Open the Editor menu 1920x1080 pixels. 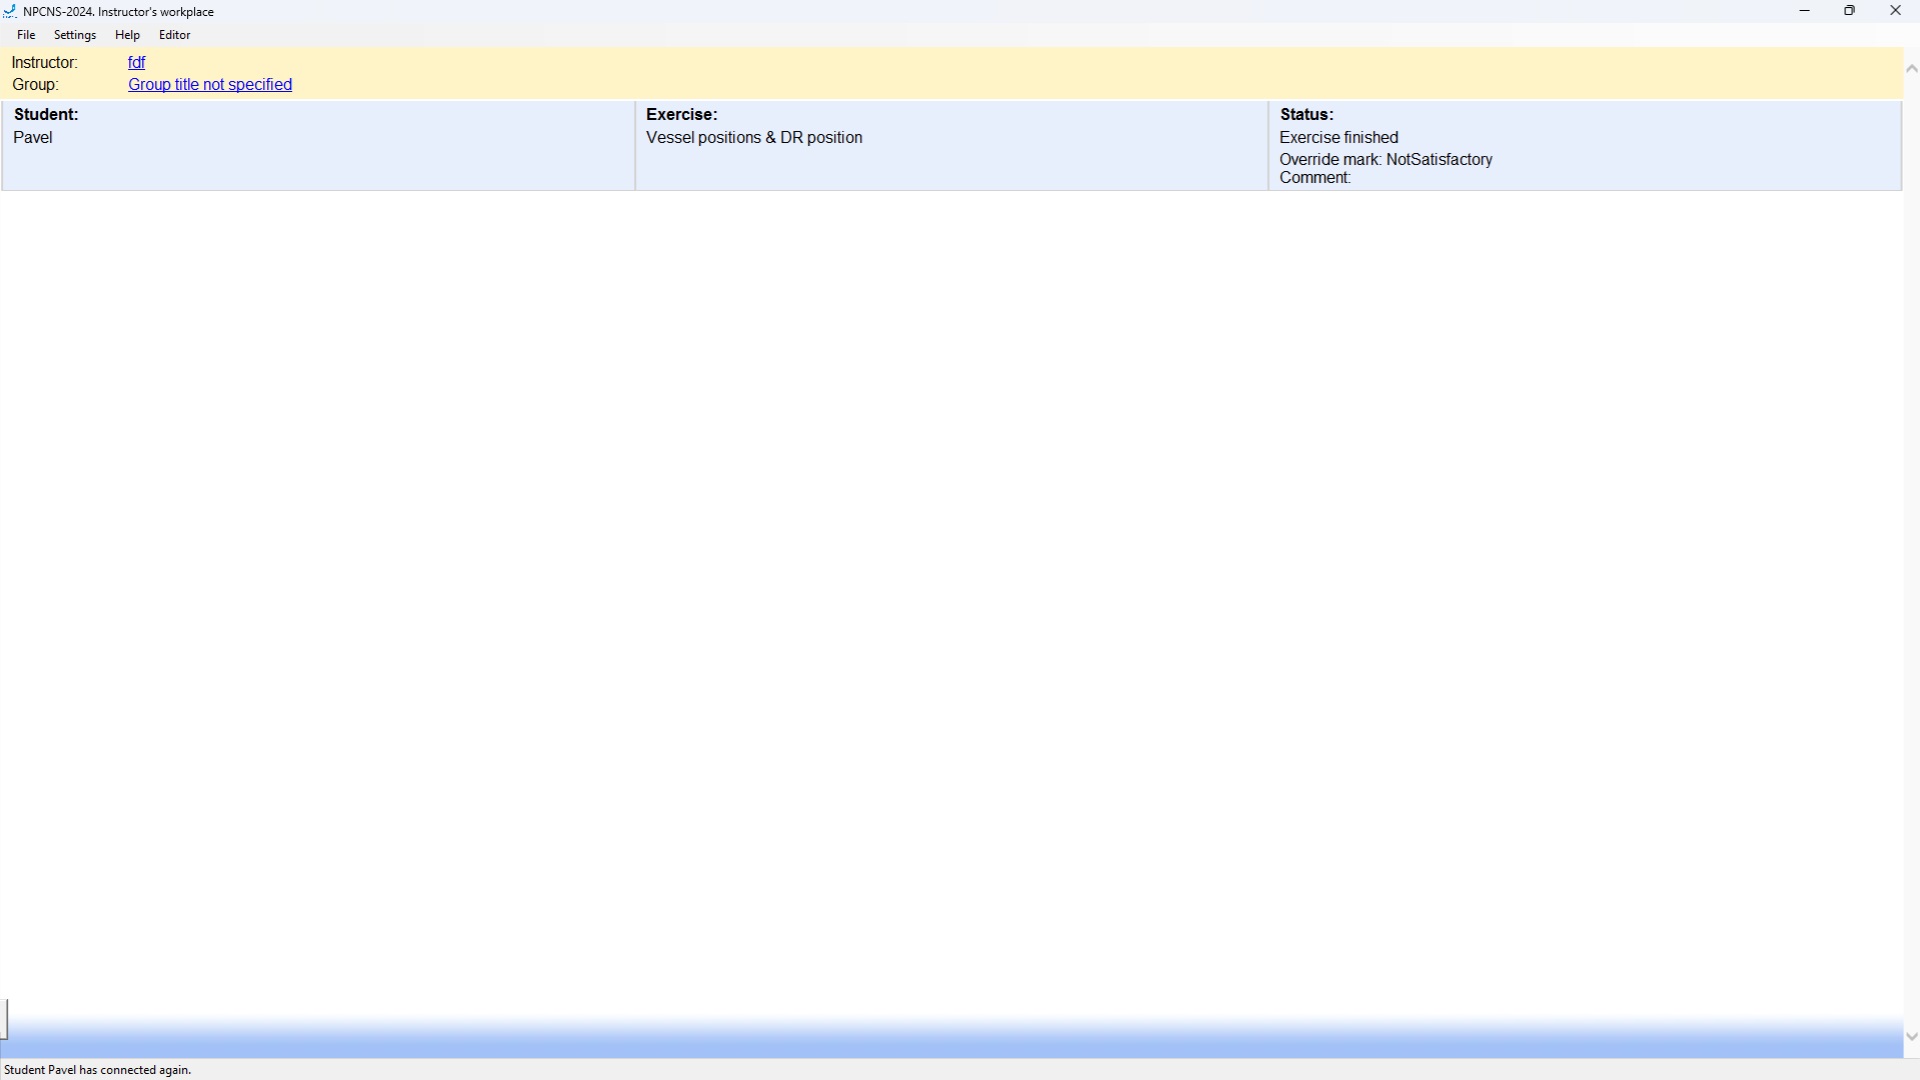[175, 35]
